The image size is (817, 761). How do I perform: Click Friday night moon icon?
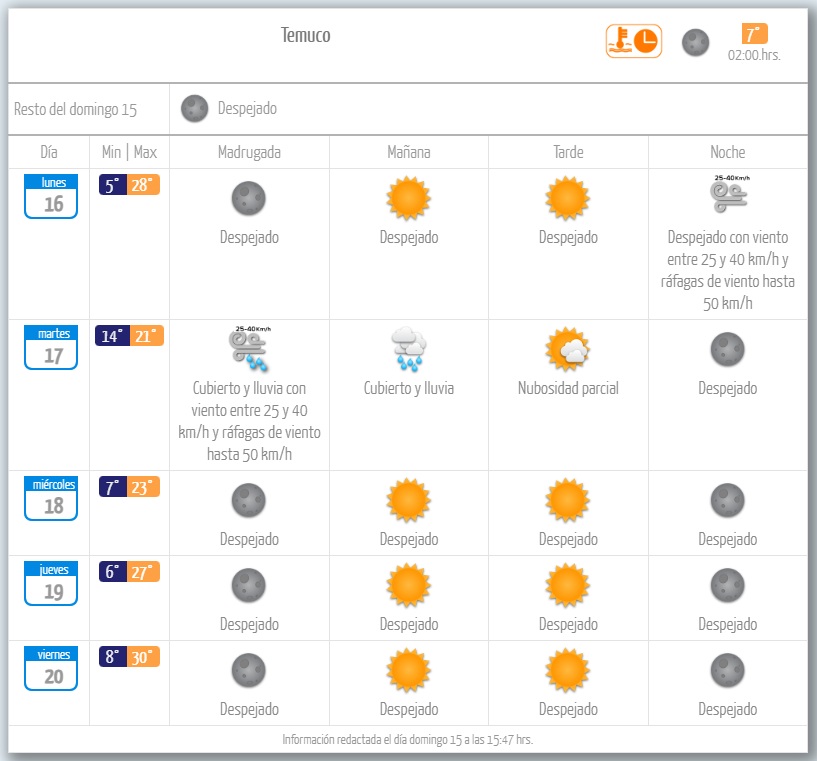pyautogui.click(x=727, y=668)
